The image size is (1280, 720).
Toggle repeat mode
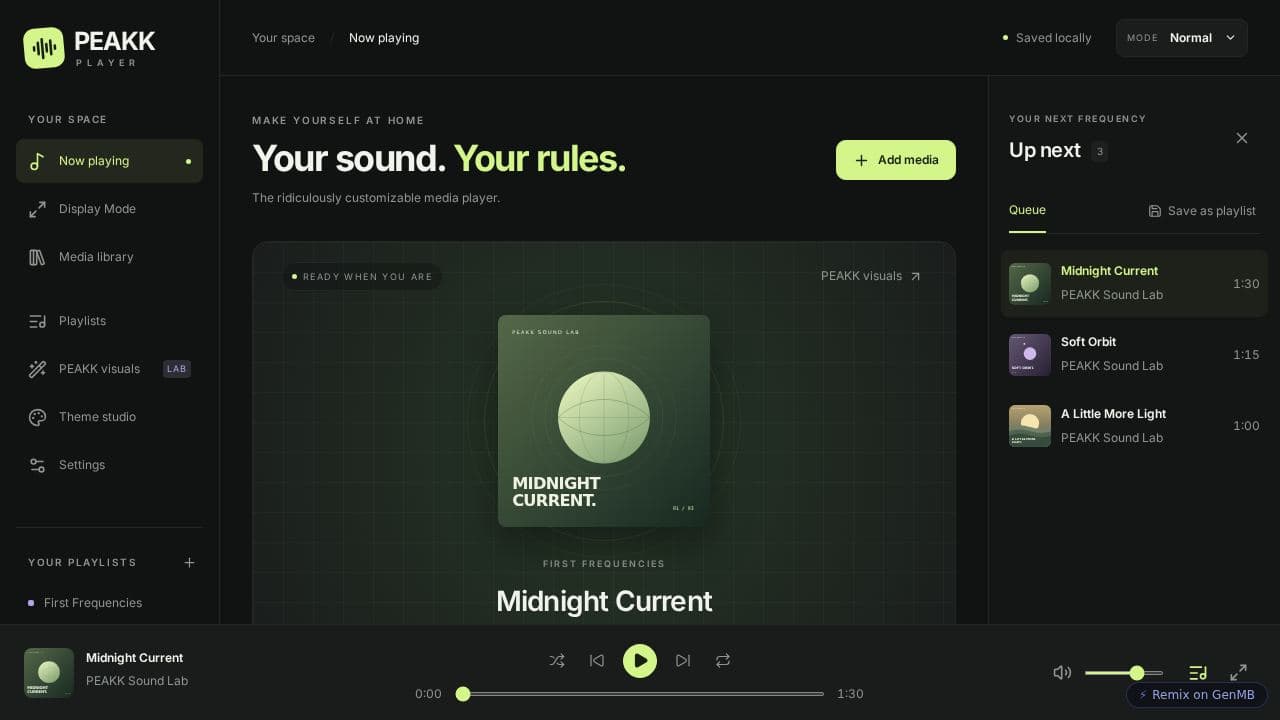coord(723,660)
